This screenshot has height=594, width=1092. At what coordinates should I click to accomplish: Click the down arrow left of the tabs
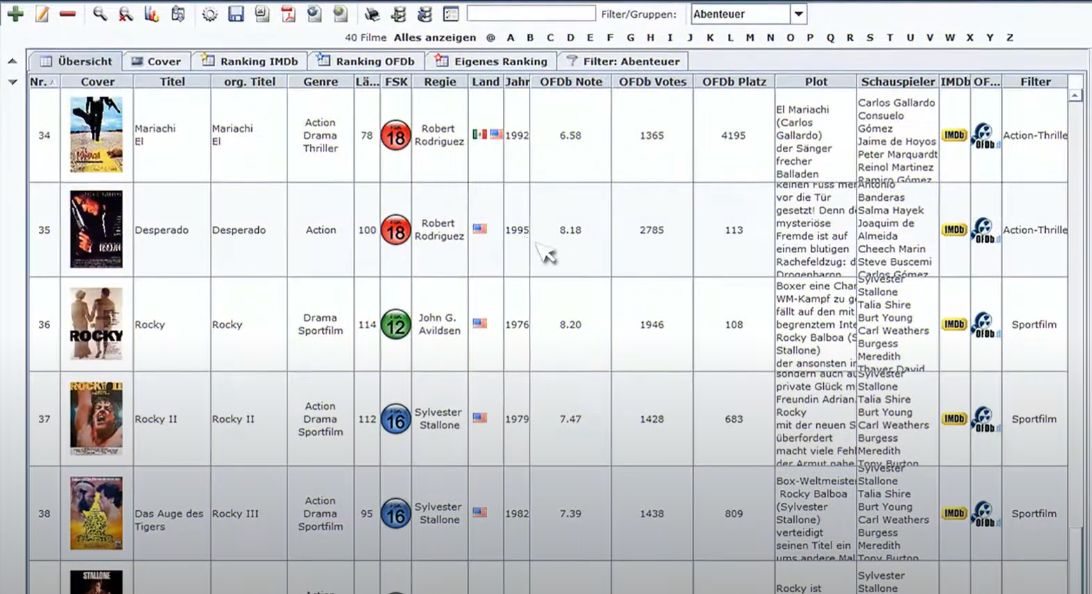coord(13,81)
